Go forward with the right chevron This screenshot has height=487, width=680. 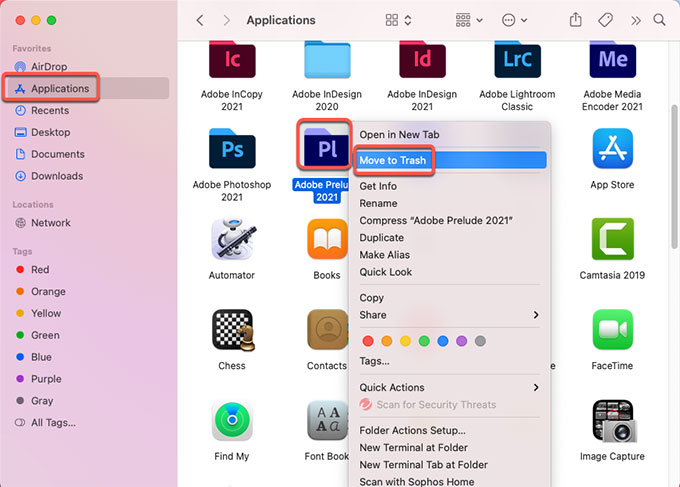226,20
